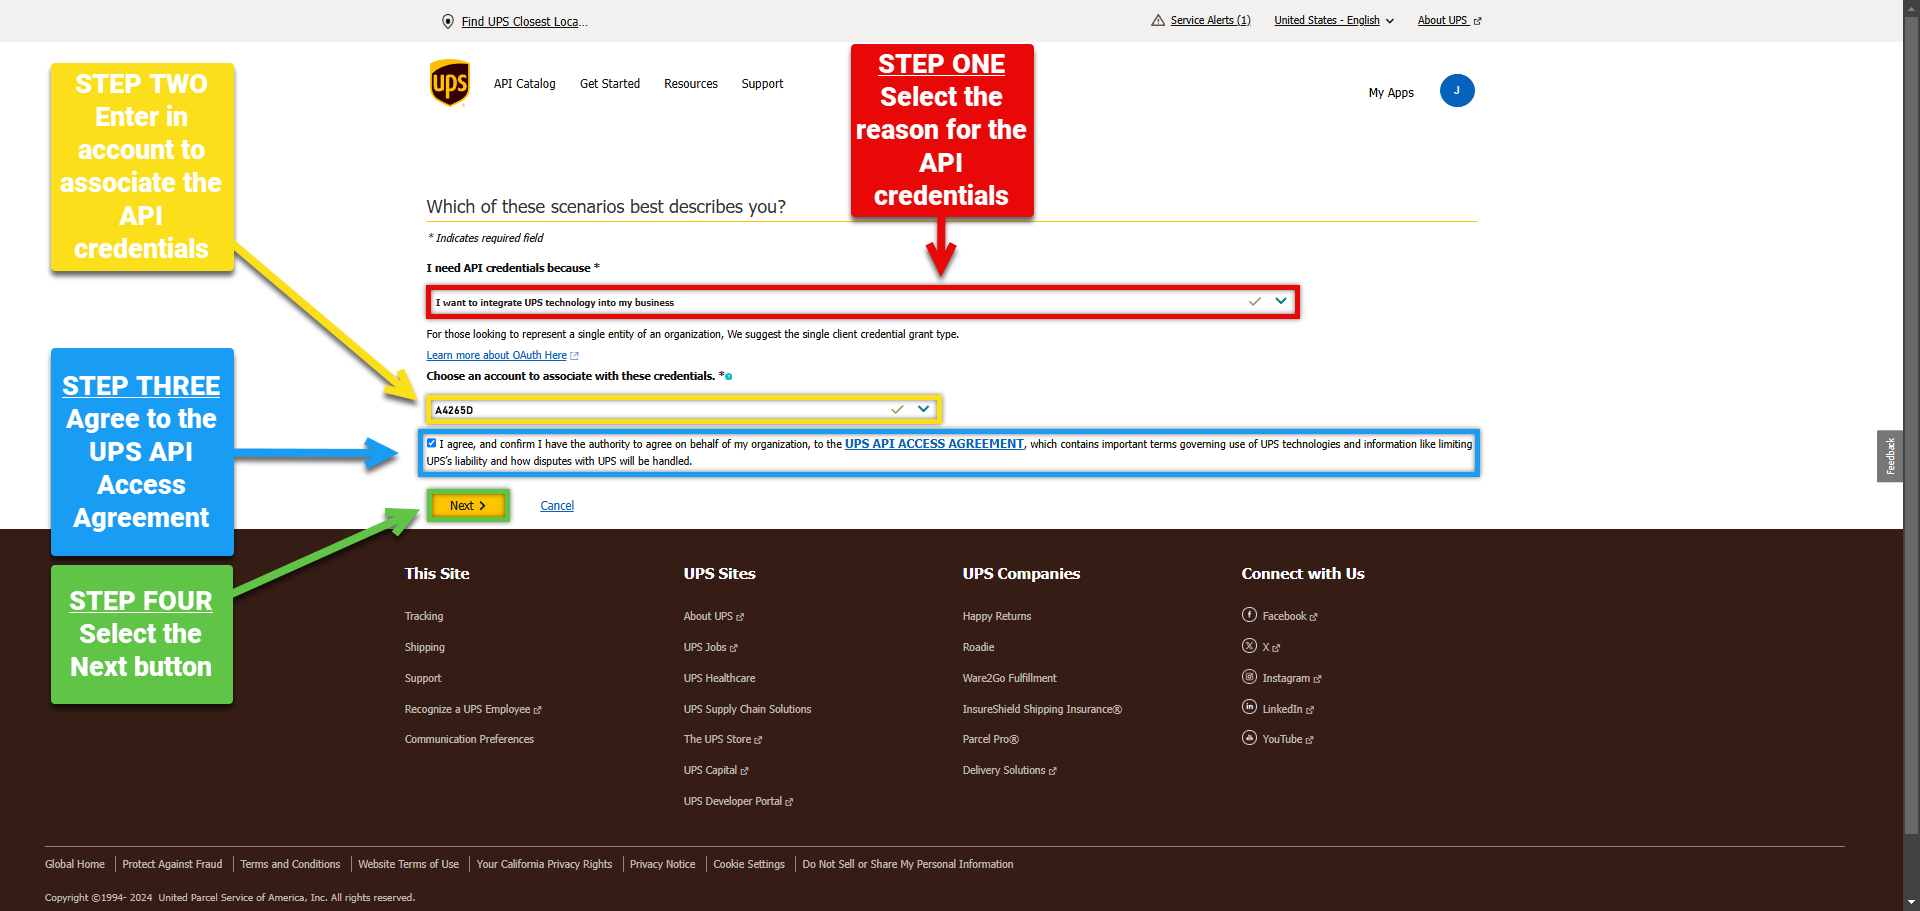Expand the account selection dropdown showing A4265D
This screenshot has height=911, width=1920.
pos(683,409)
